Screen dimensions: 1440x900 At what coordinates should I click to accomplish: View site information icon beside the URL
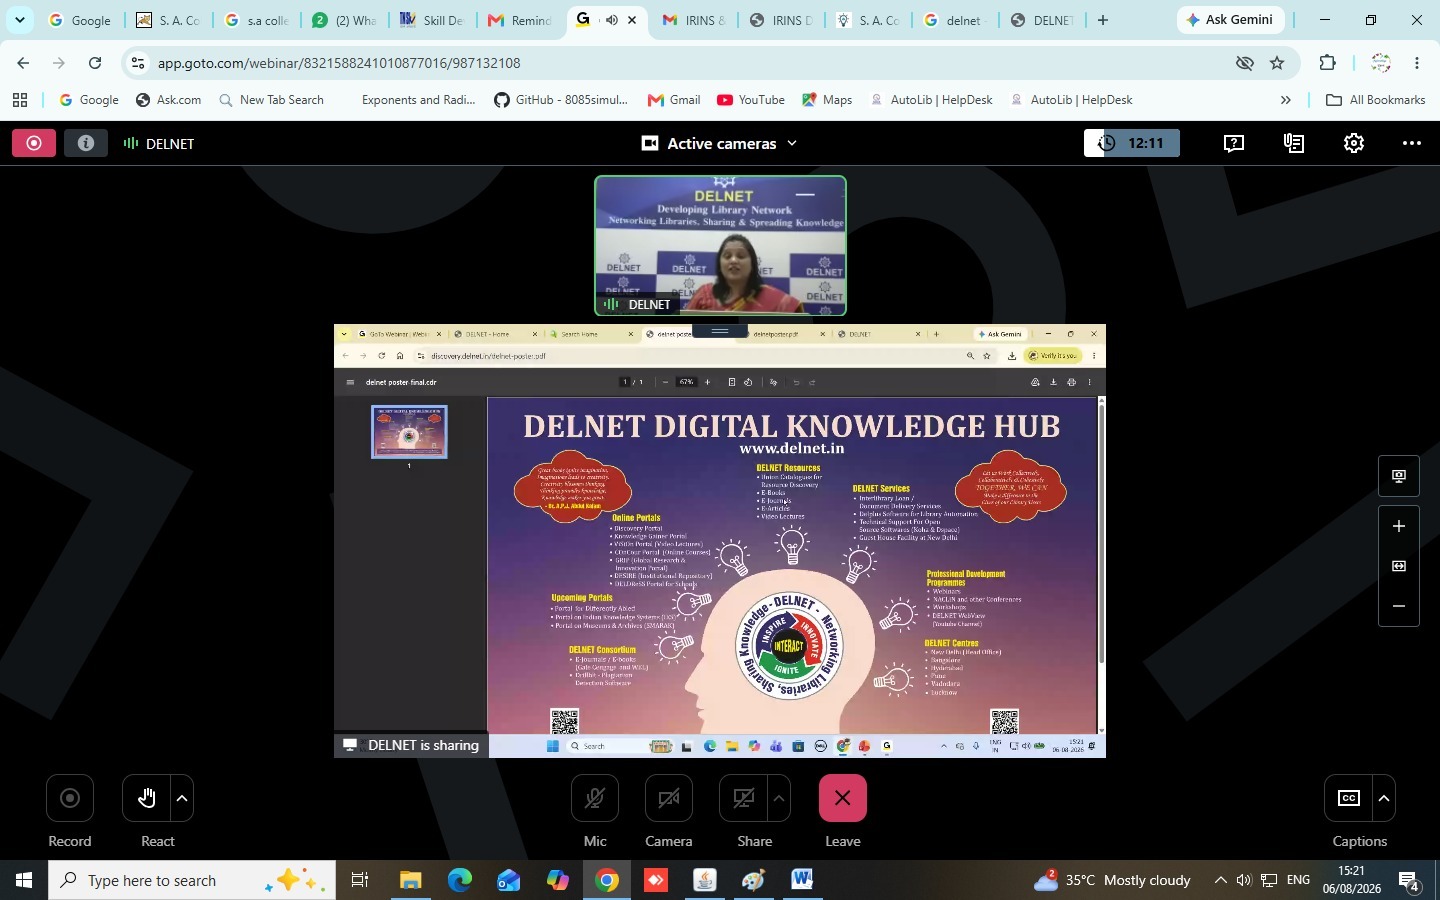pyautogui.click(x=138, y=63)
